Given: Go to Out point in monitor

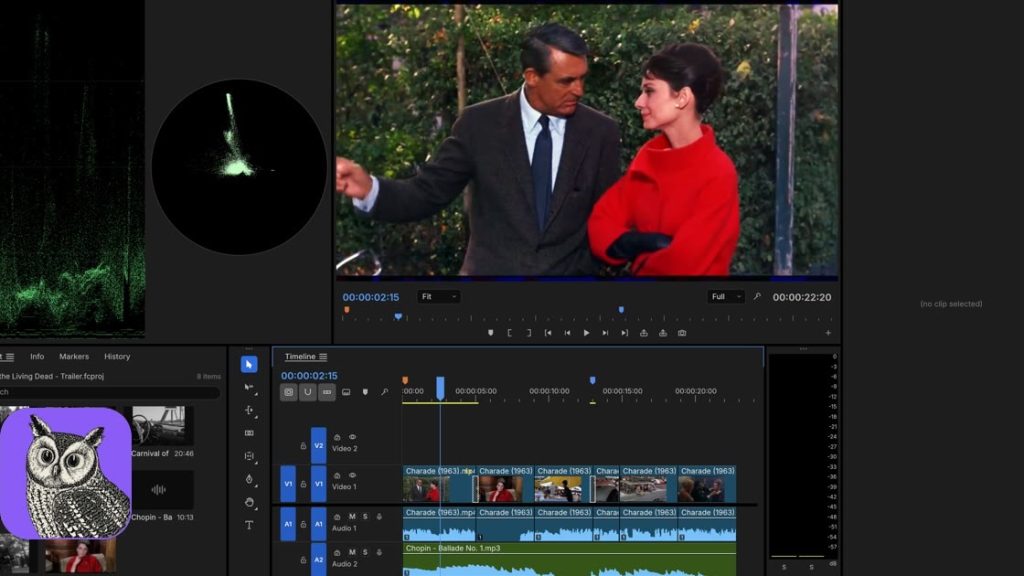Looking at the screenshot, I should click(x=624, y=333).
